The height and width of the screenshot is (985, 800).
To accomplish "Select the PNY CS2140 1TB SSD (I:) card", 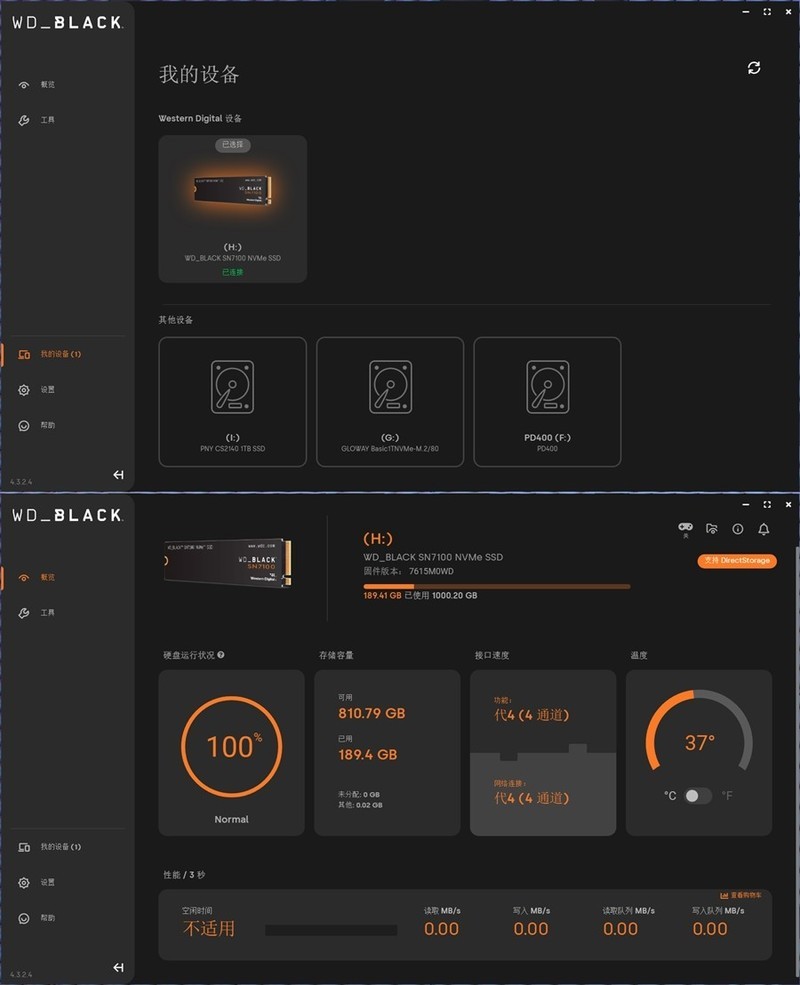I will 232,402.
